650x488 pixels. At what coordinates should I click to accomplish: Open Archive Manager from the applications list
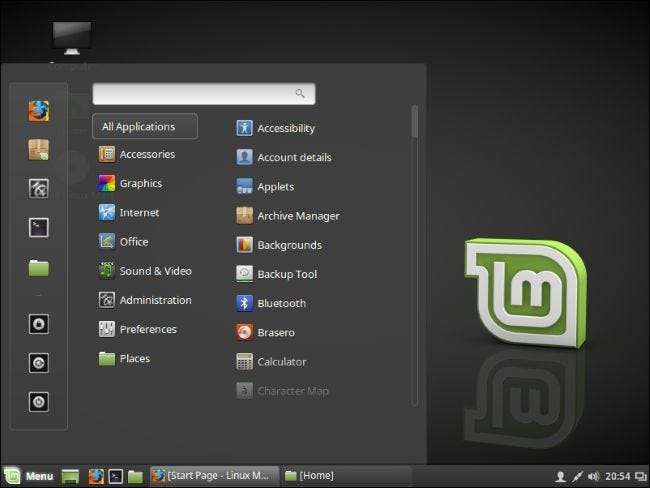click(297, 216)
